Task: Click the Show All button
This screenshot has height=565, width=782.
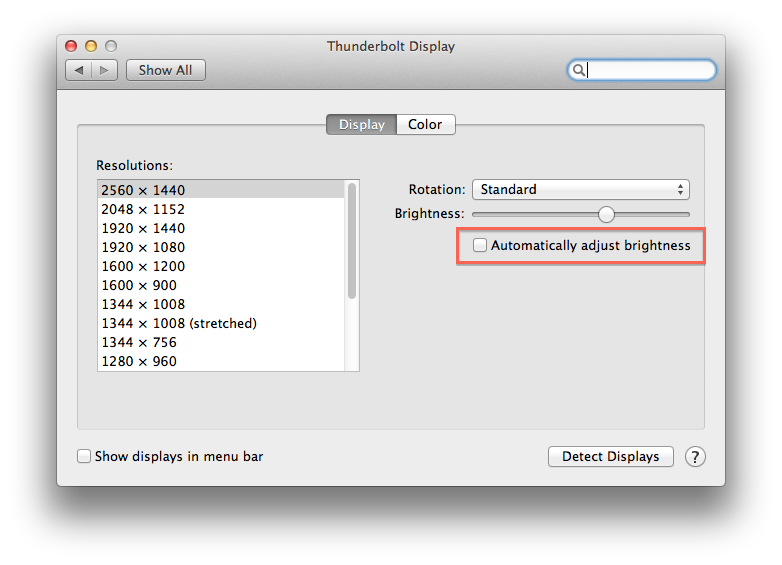Action: pyautogui.click(x=166, y=70)
